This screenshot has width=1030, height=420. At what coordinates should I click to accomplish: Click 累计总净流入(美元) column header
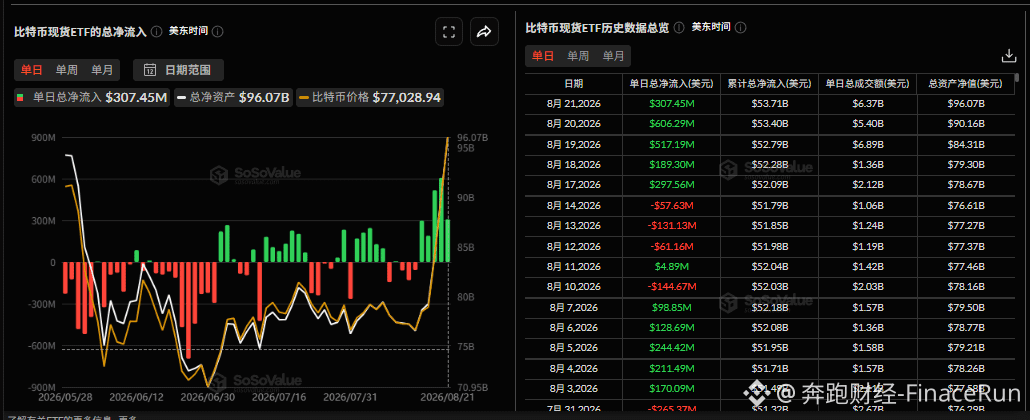pos(769,83)
